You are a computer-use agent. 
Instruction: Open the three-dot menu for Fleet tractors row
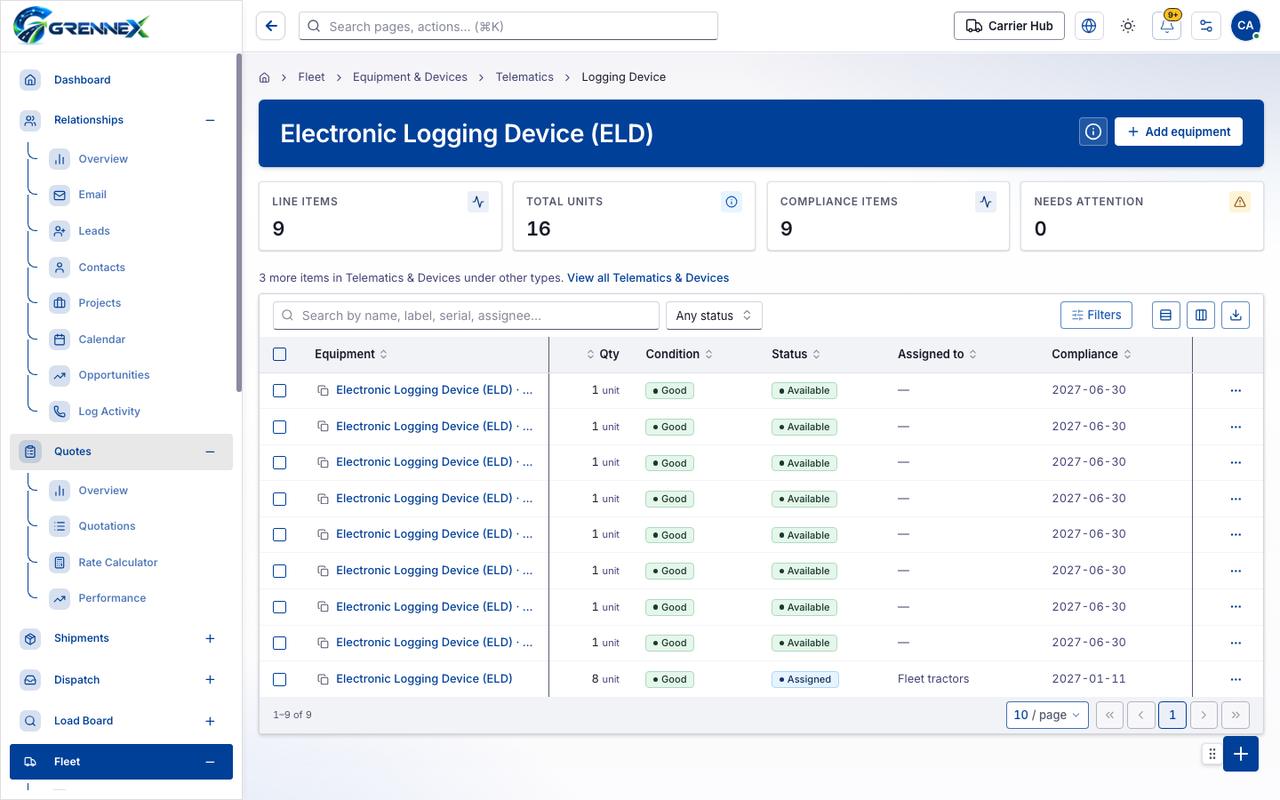pyautogui.click(x=1235, y=679)
